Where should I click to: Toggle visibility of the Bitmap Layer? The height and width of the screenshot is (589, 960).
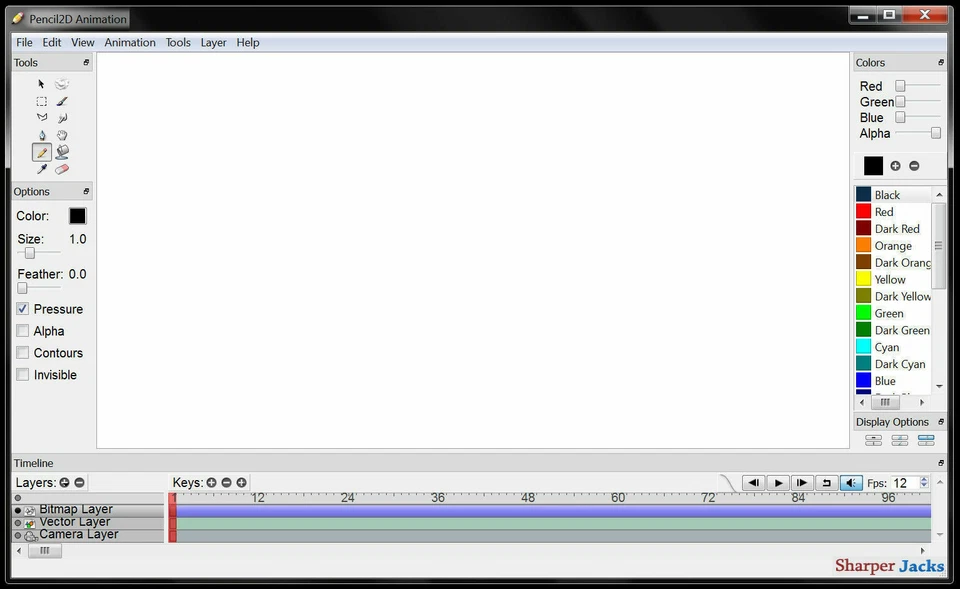[x=17, y=509]
